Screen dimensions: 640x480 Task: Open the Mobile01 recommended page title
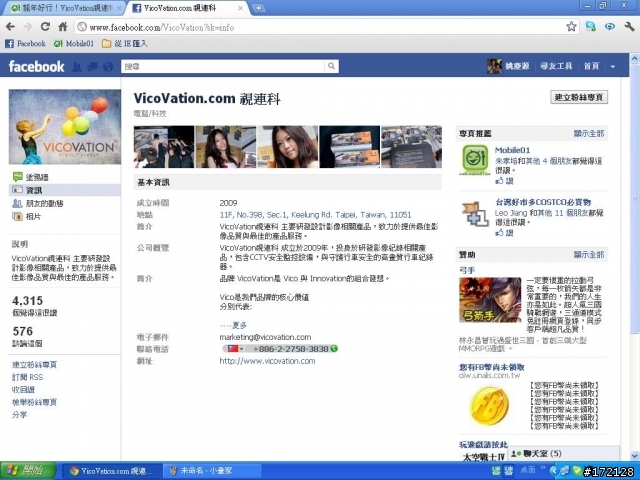click(512, 150)
